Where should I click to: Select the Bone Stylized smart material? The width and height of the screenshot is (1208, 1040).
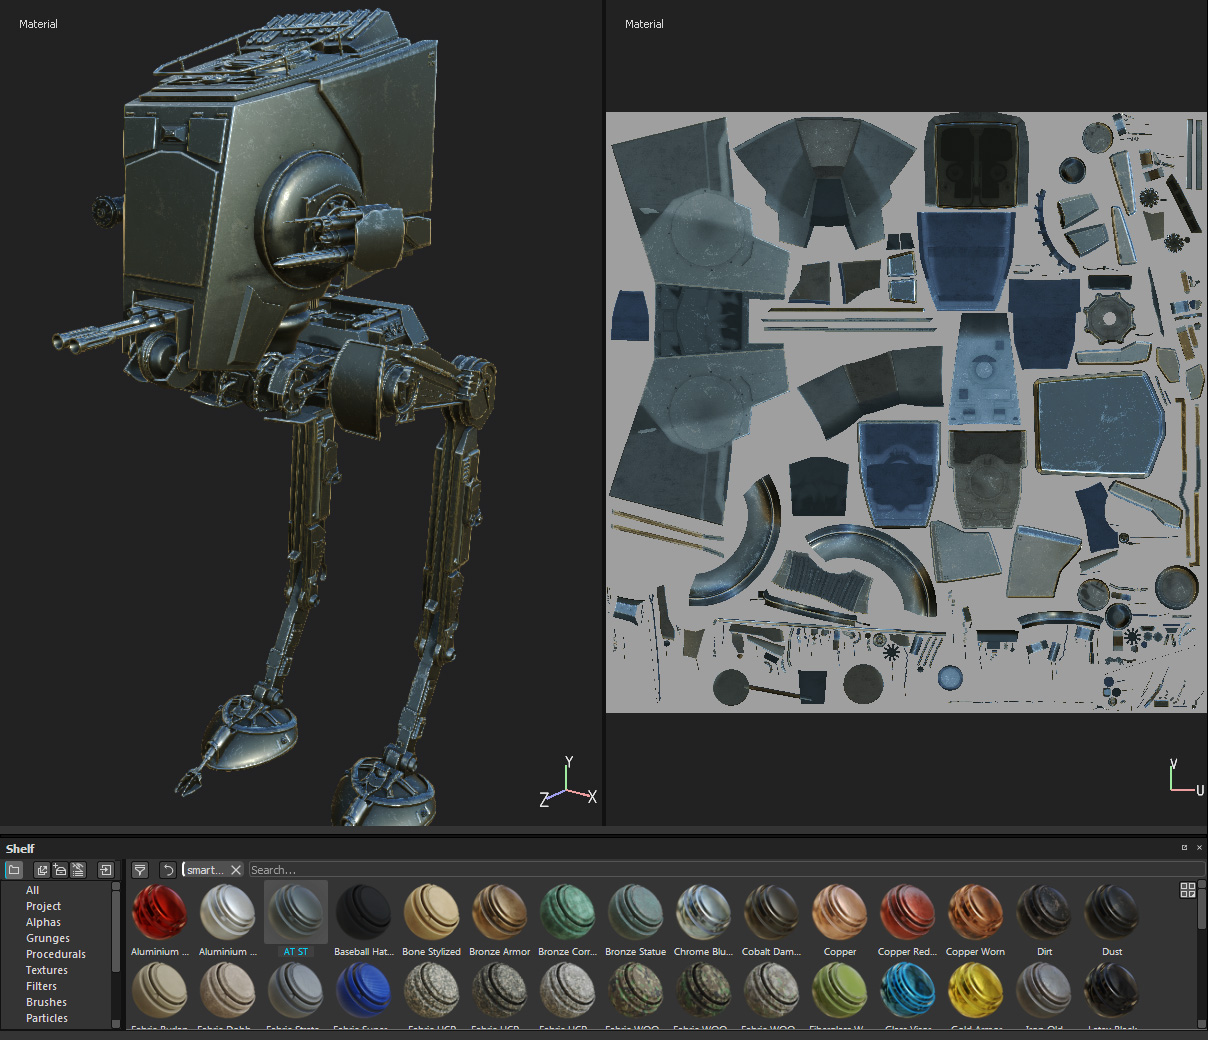(x=431, y=920)
